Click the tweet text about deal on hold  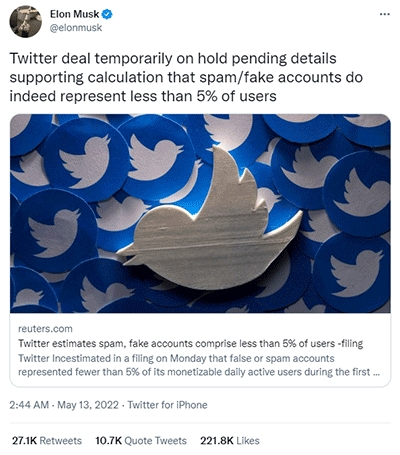coord(186,77)
